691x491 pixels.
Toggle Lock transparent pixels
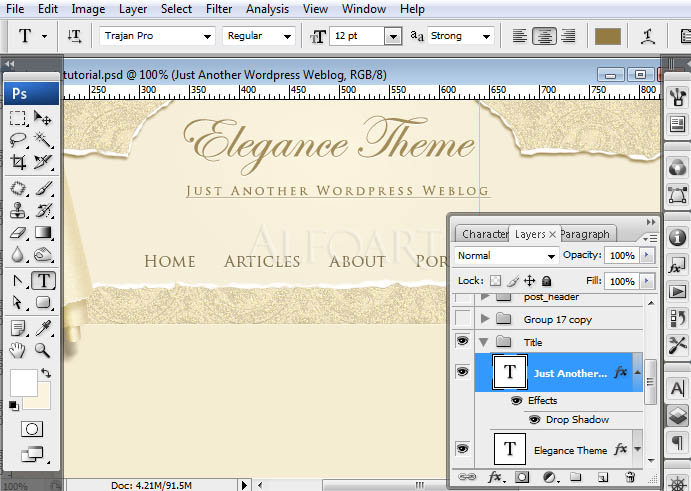496,281
